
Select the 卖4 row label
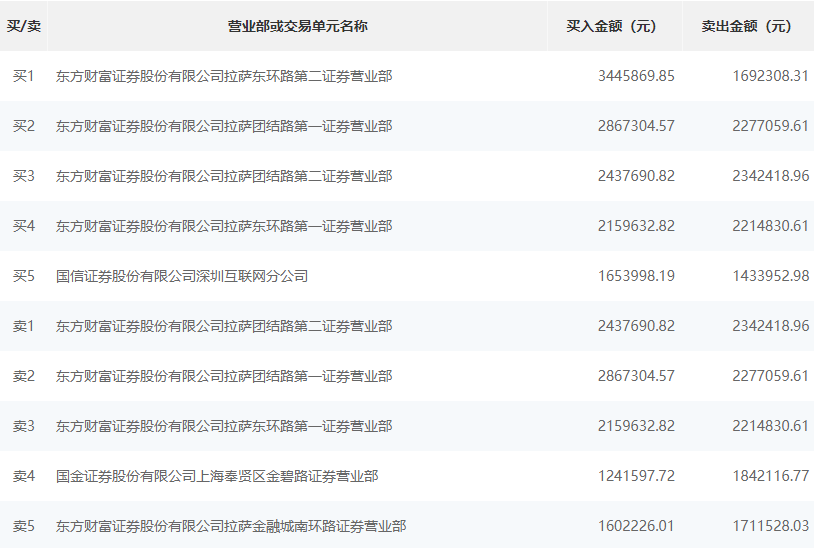pos(24,476)
